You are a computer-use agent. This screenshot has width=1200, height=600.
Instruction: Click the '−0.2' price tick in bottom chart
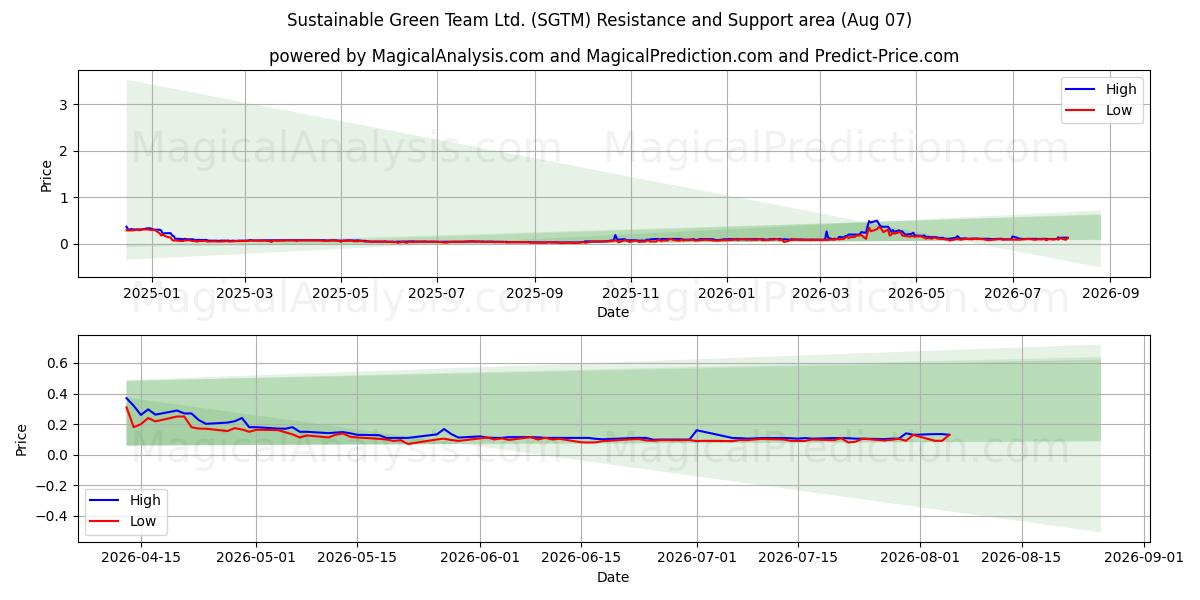[51, 486]
